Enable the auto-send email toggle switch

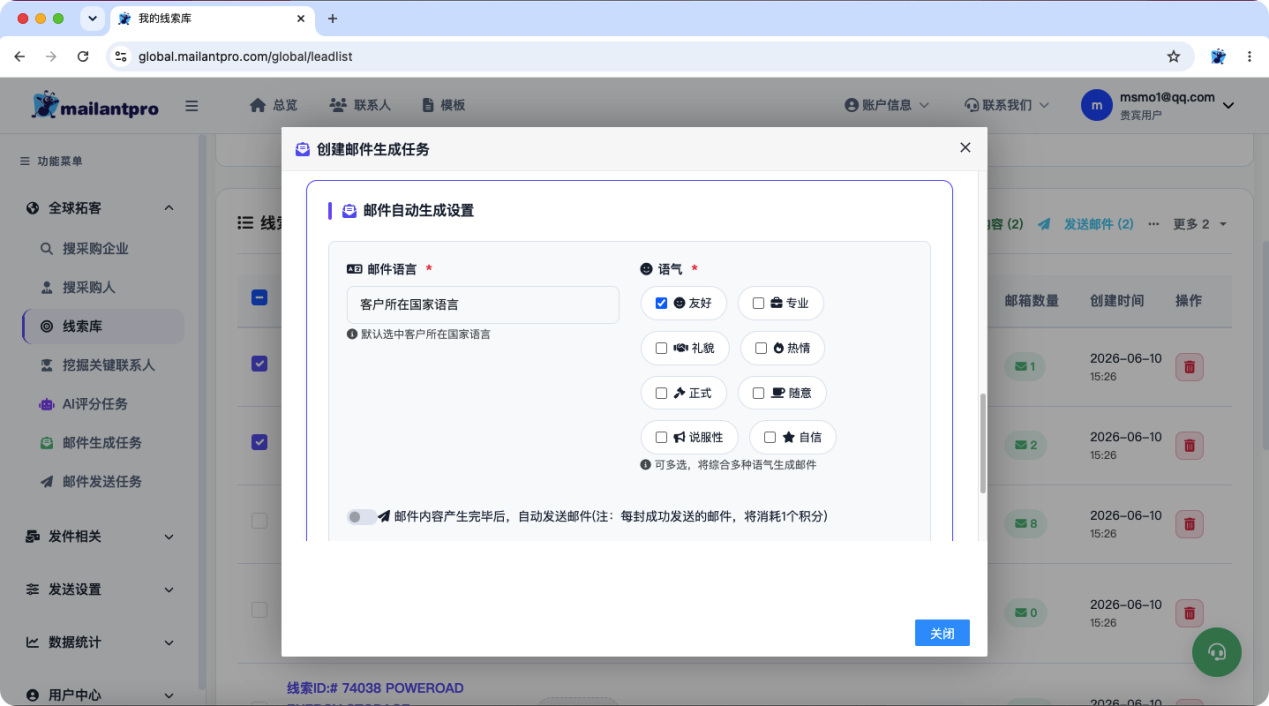[361, 517]
